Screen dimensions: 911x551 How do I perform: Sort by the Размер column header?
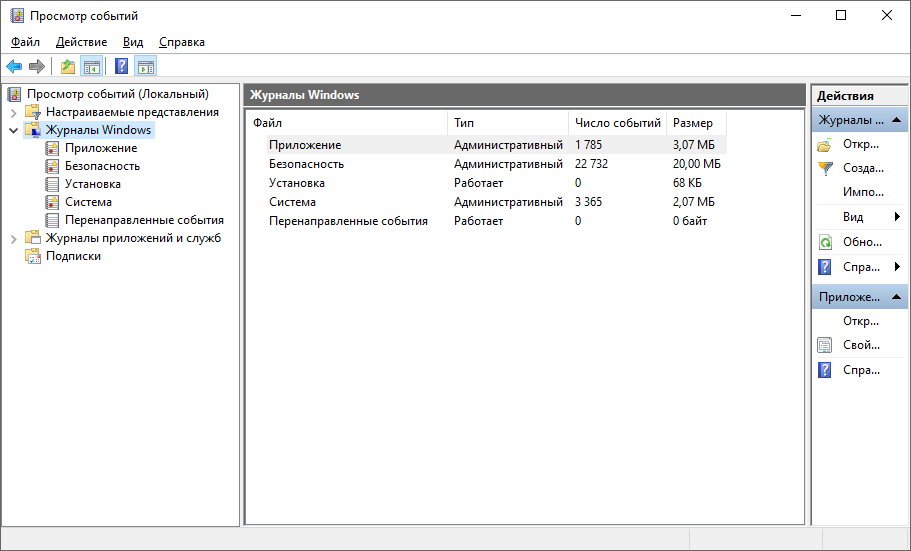(x=696, y=123)
